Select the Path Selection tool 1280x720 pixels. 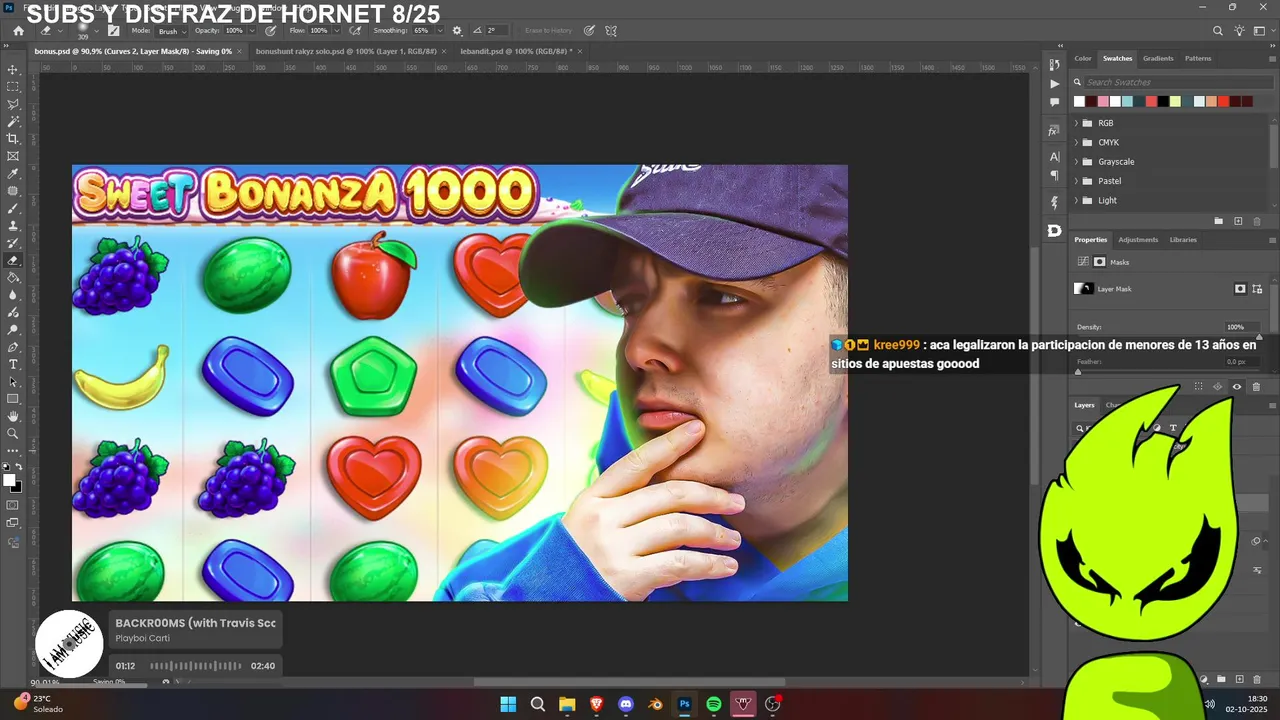click(x=13, y=382)
